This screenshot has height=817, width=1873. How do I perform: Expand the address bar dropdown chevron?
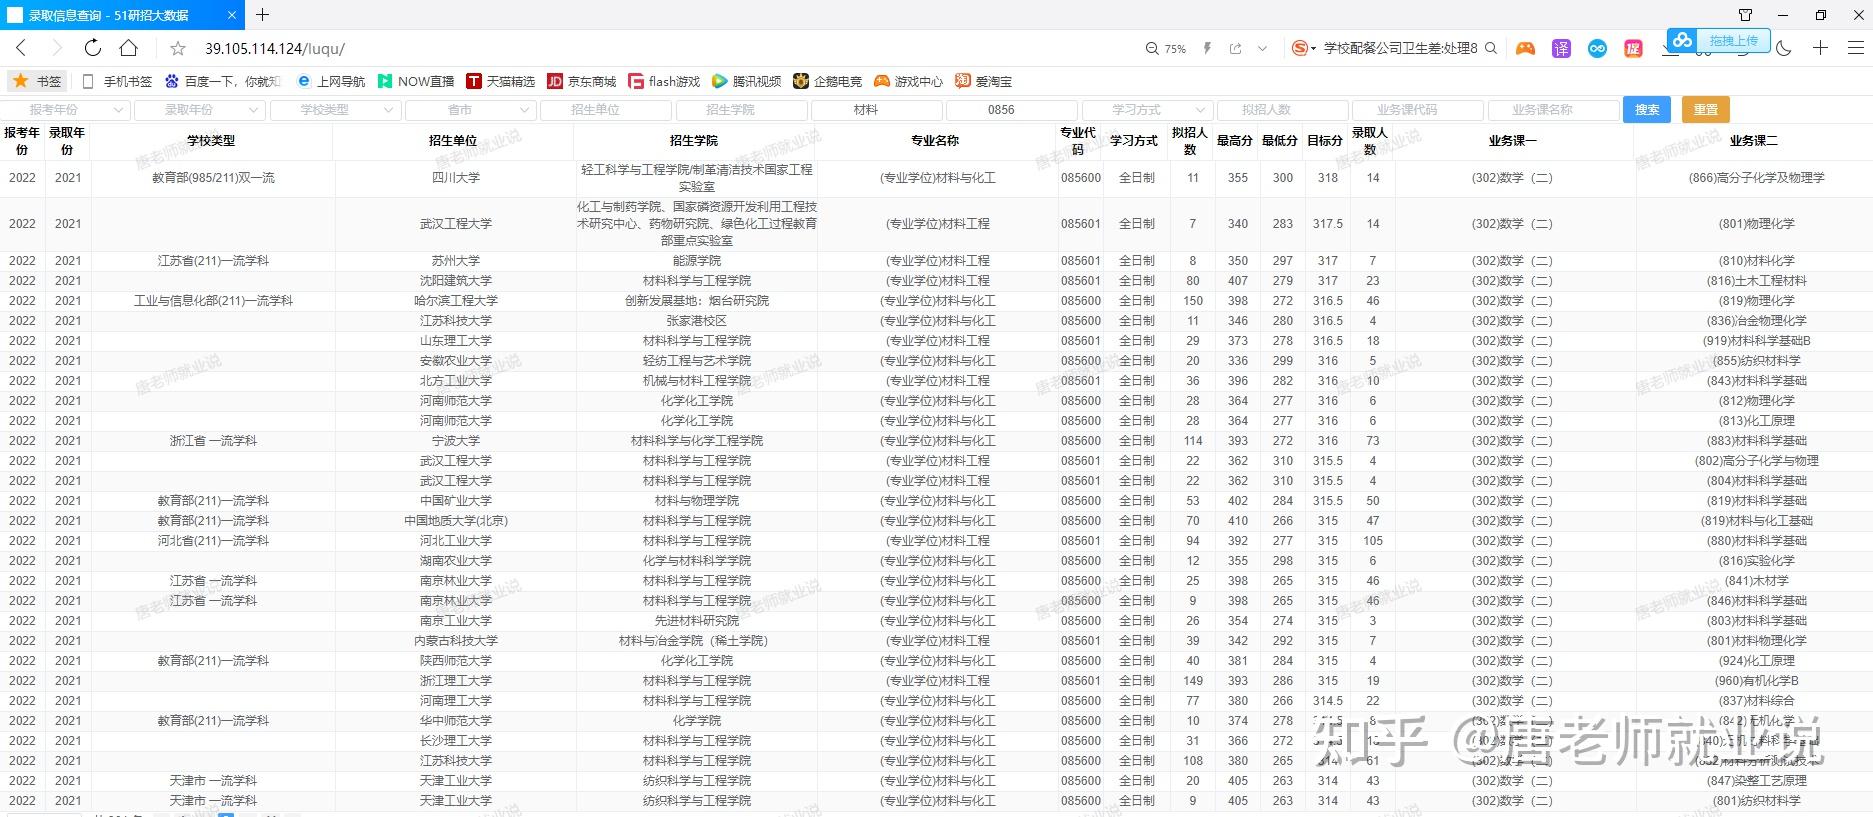1262,48
